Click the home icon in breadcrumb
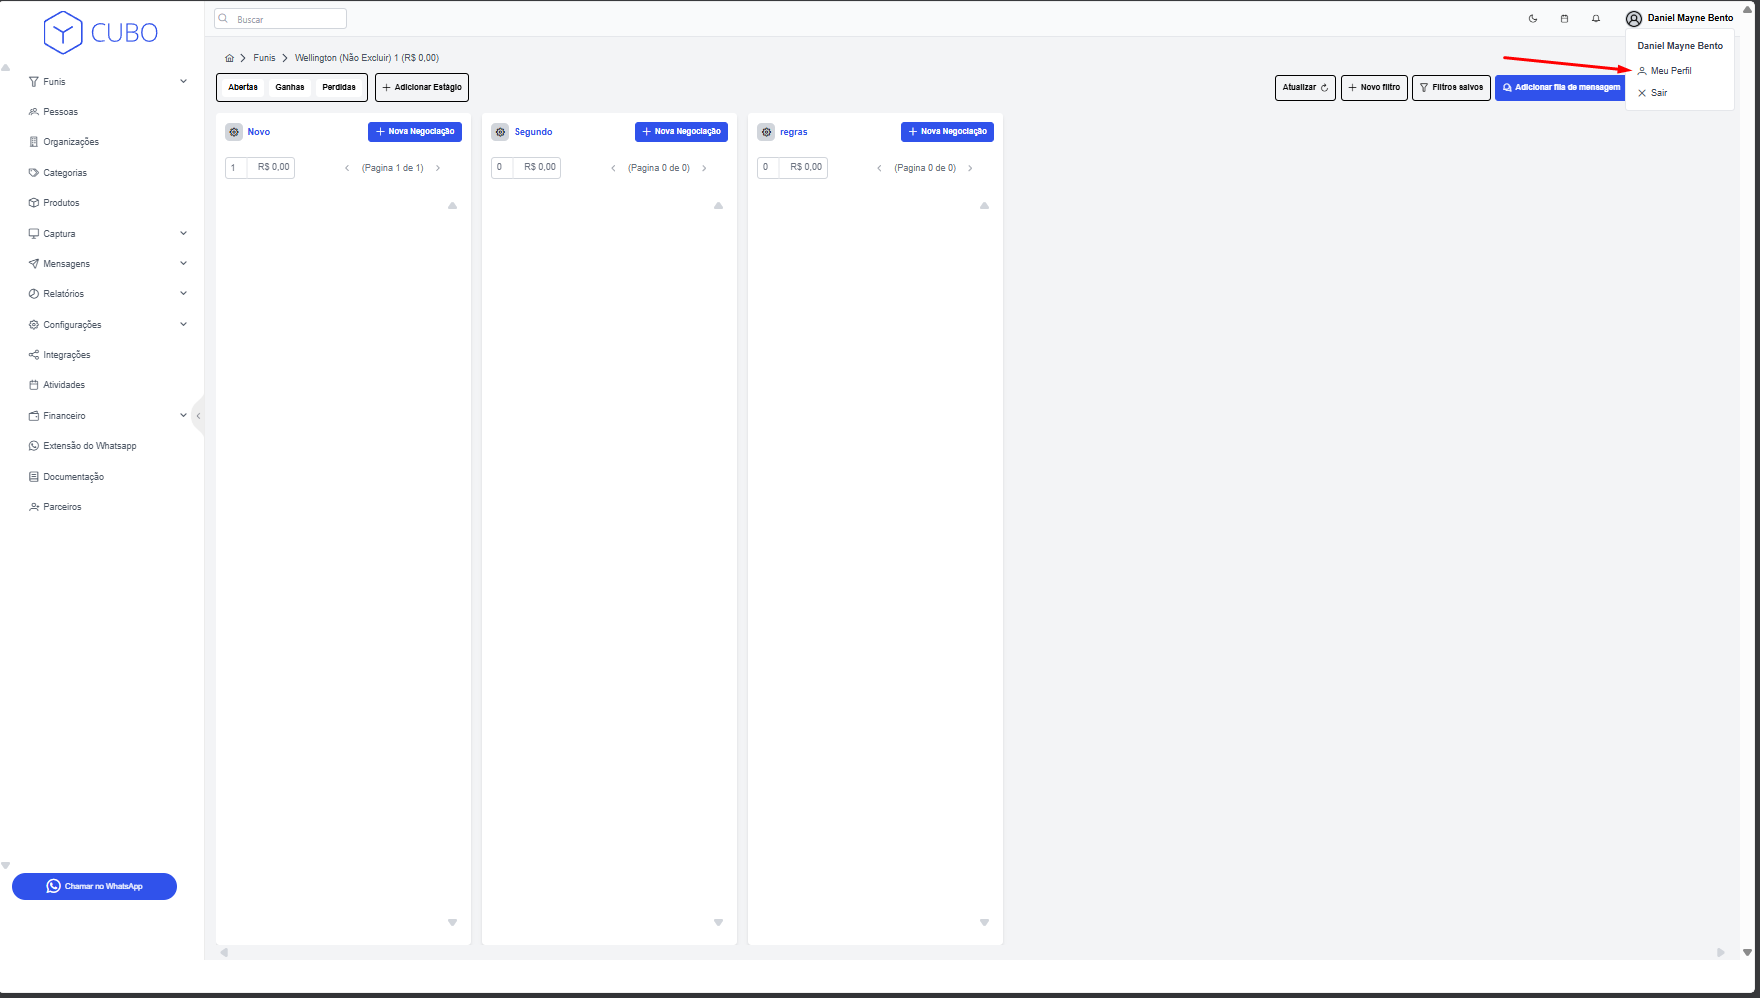The width and height of the screenshot is (1760, 998). (229, 58)
